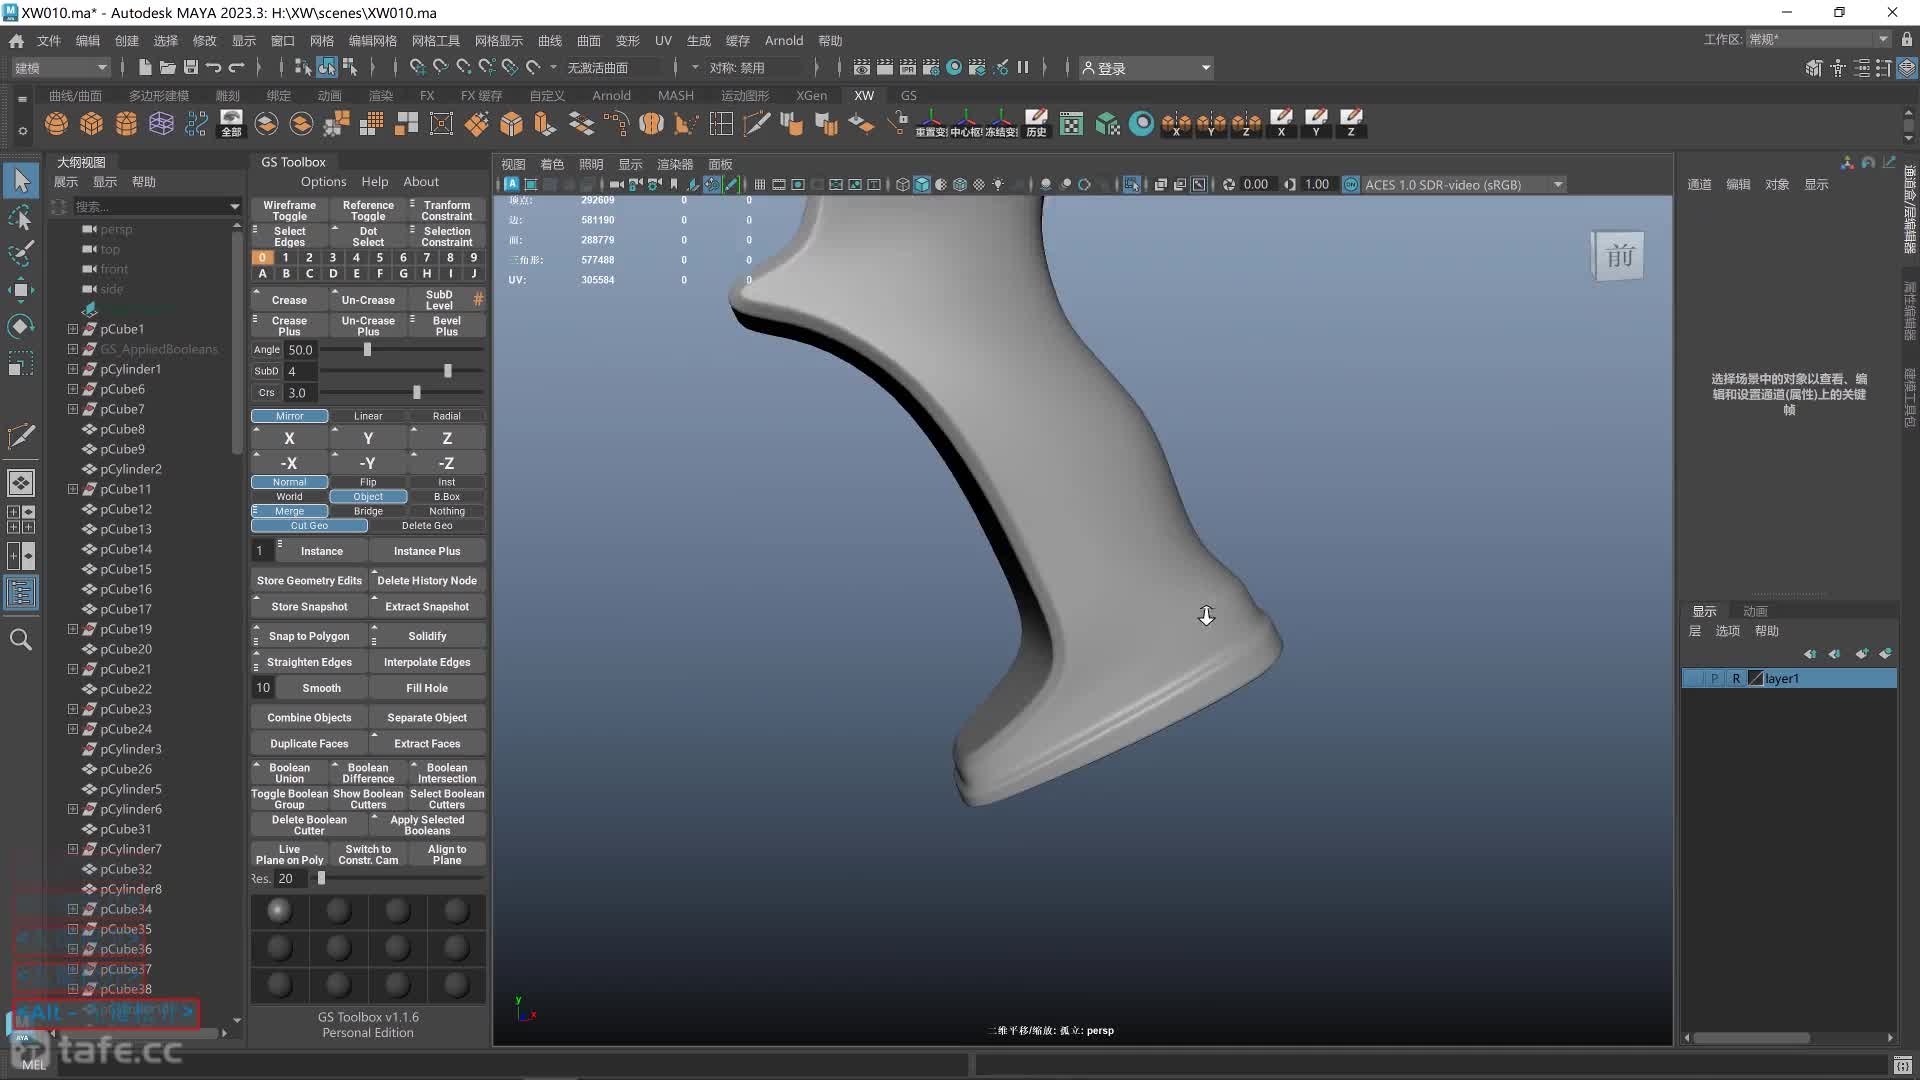The image size is (1920, 1080).
Task: Open the login account dropdown
Action: pos(1146,68)
